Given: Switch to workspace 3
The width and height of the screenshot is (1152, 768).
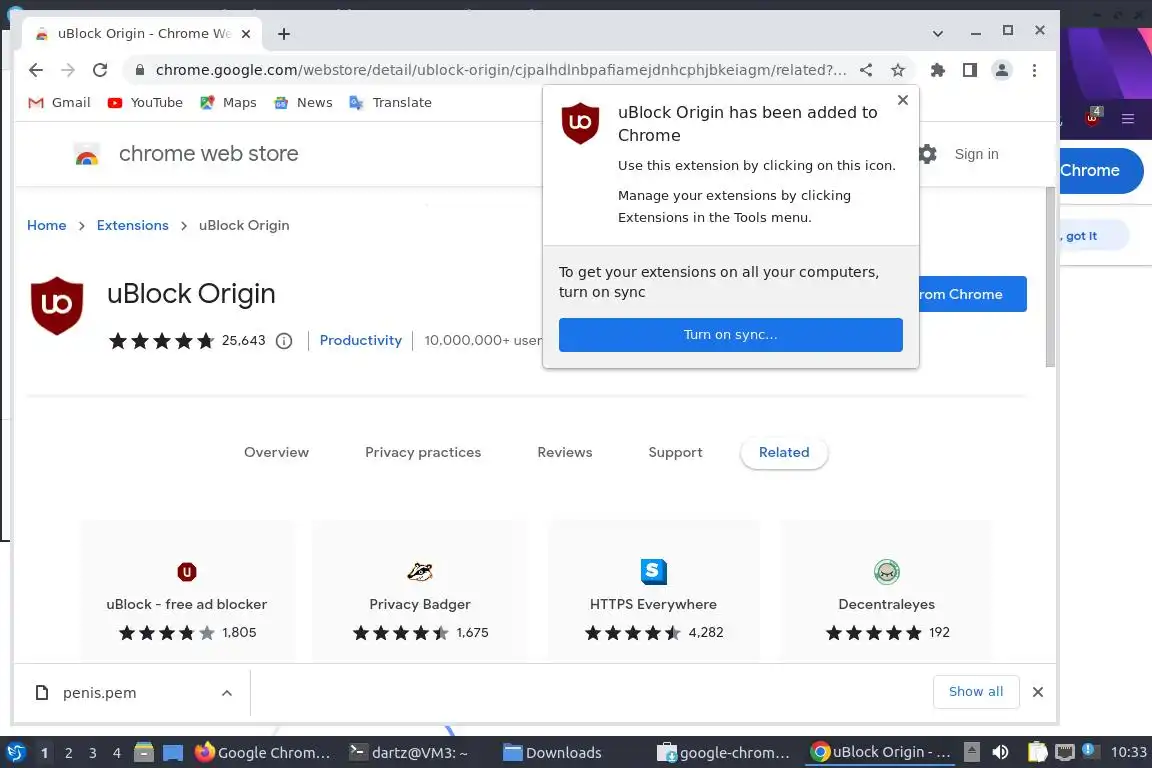Looking at the screenshot, I should coord(93,753).
